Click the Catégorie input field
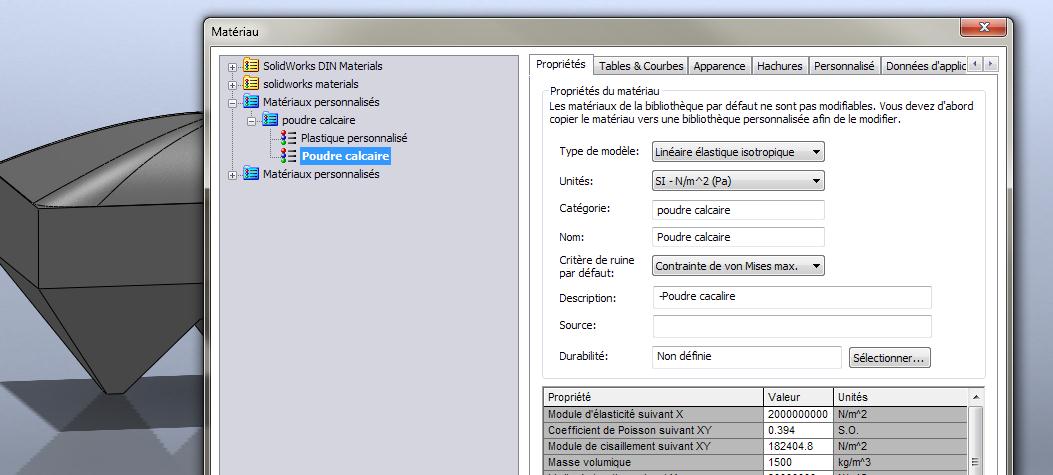This screenshot has width=1053, height=475. [x=738, y=210]
